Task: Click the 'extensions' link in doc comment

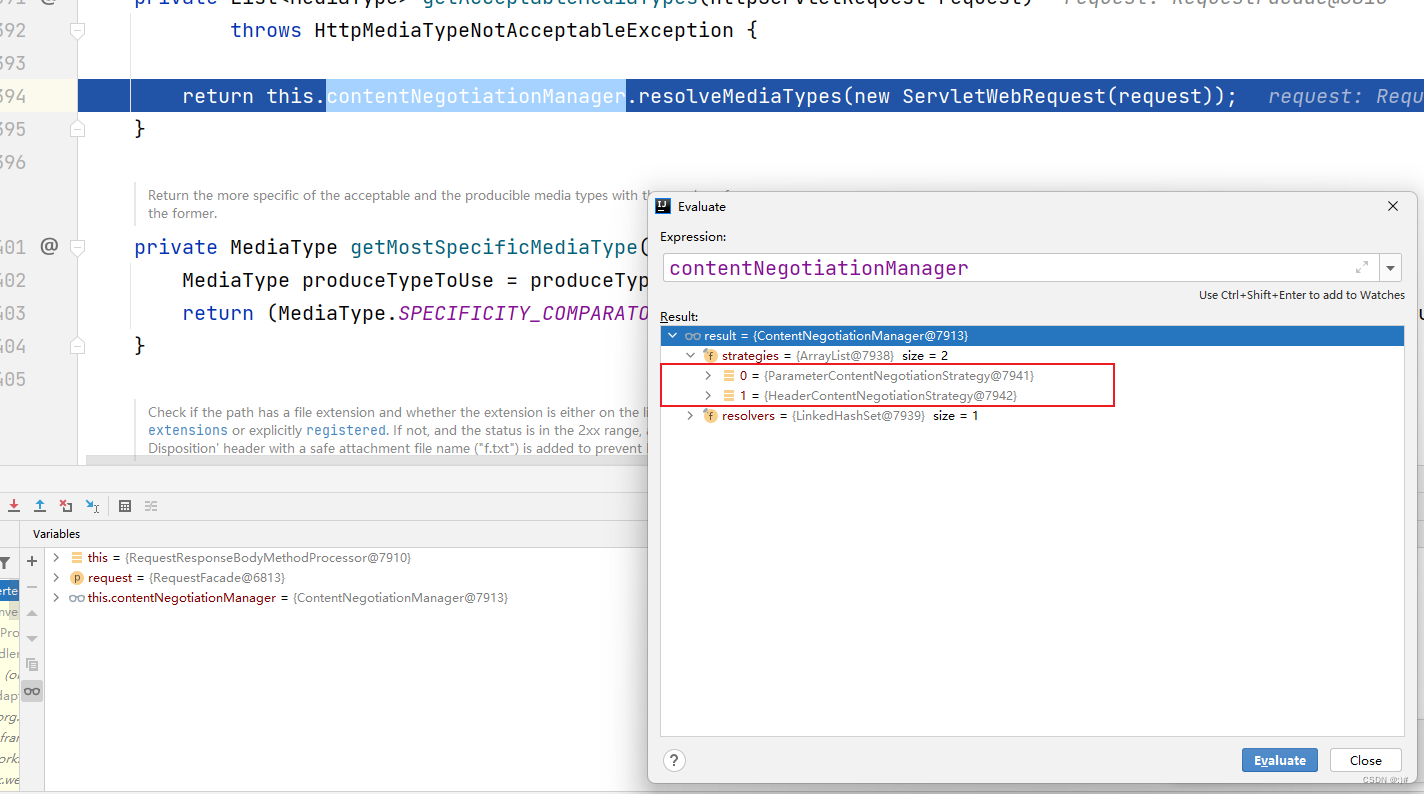Action: [188, 430]
